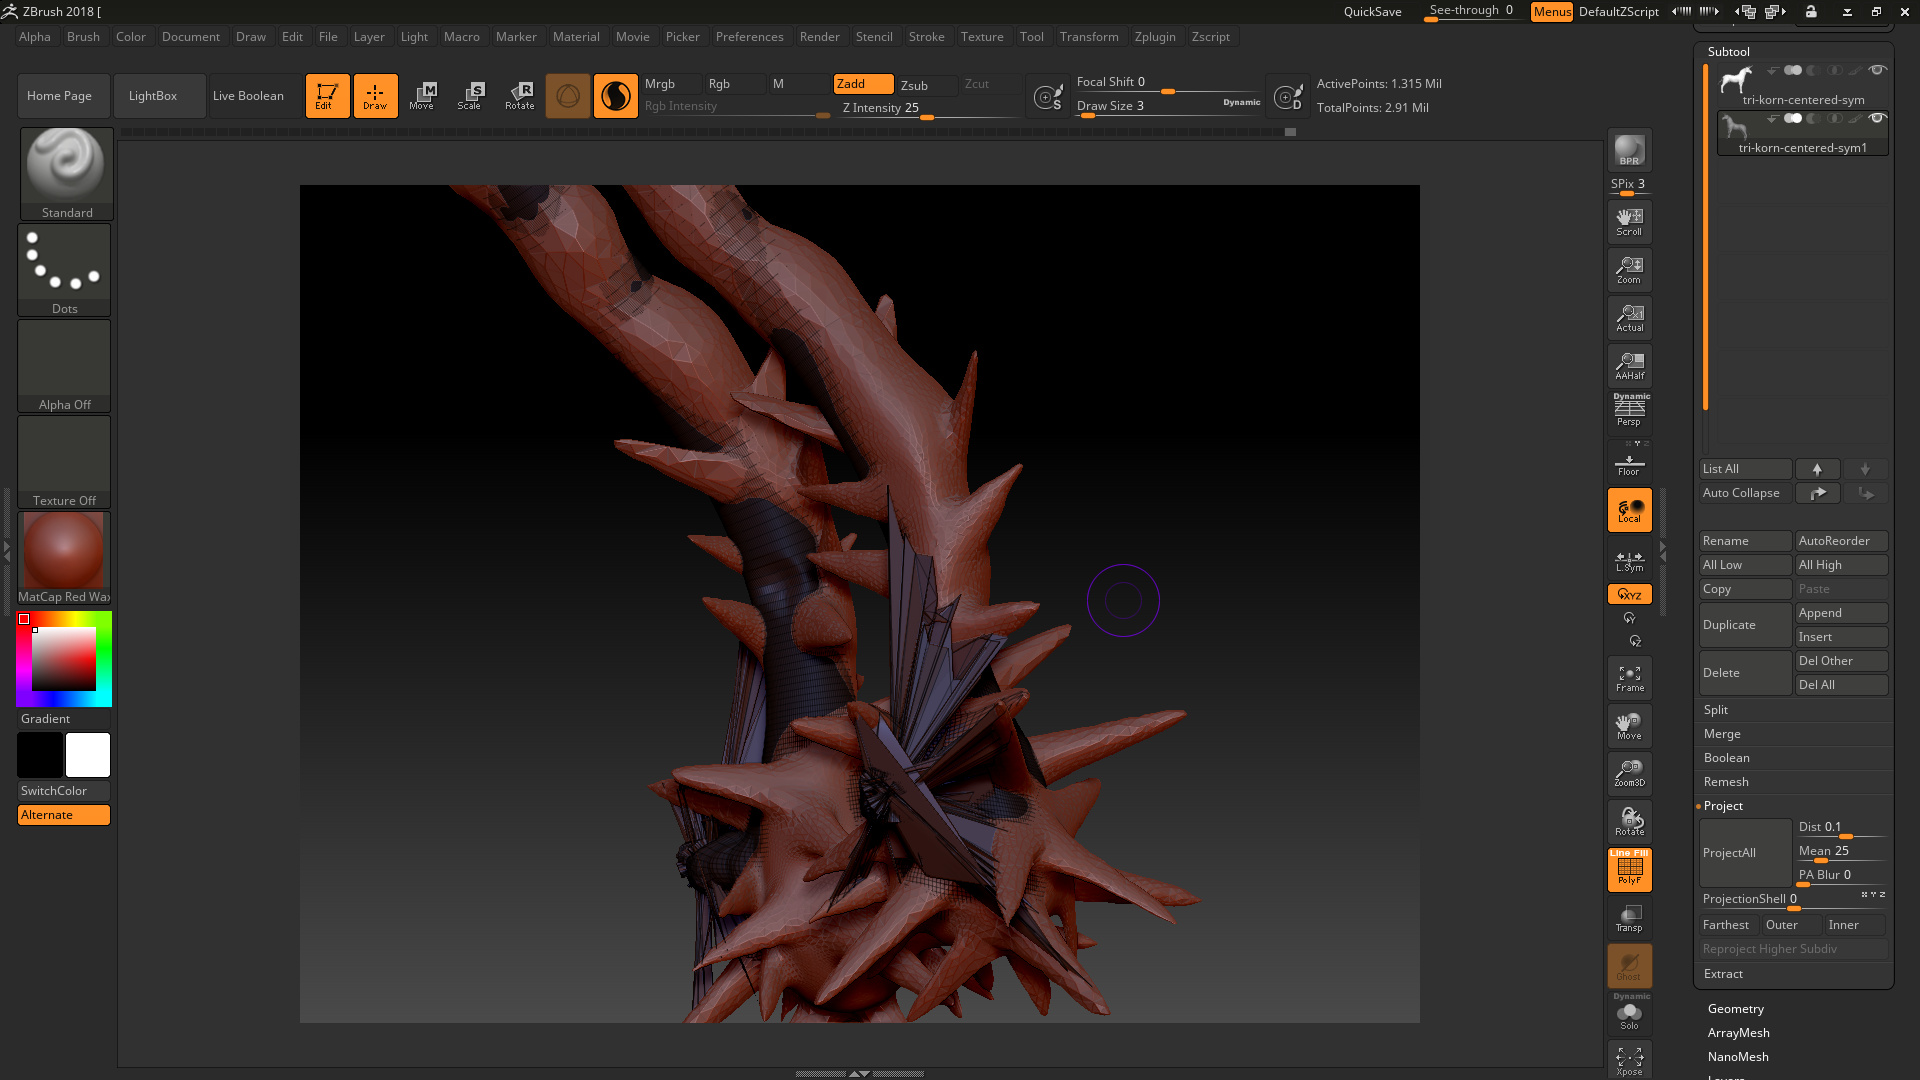Activate Edit mode button
Screen dimensions: 1920x1080
[x=327, y=96]
